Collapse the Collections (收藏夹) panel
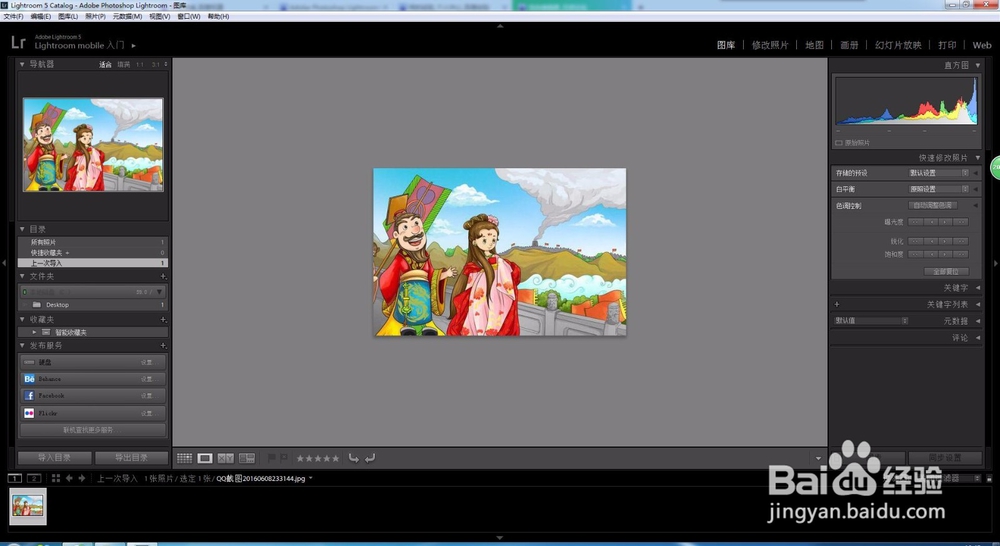 [22, 319]
